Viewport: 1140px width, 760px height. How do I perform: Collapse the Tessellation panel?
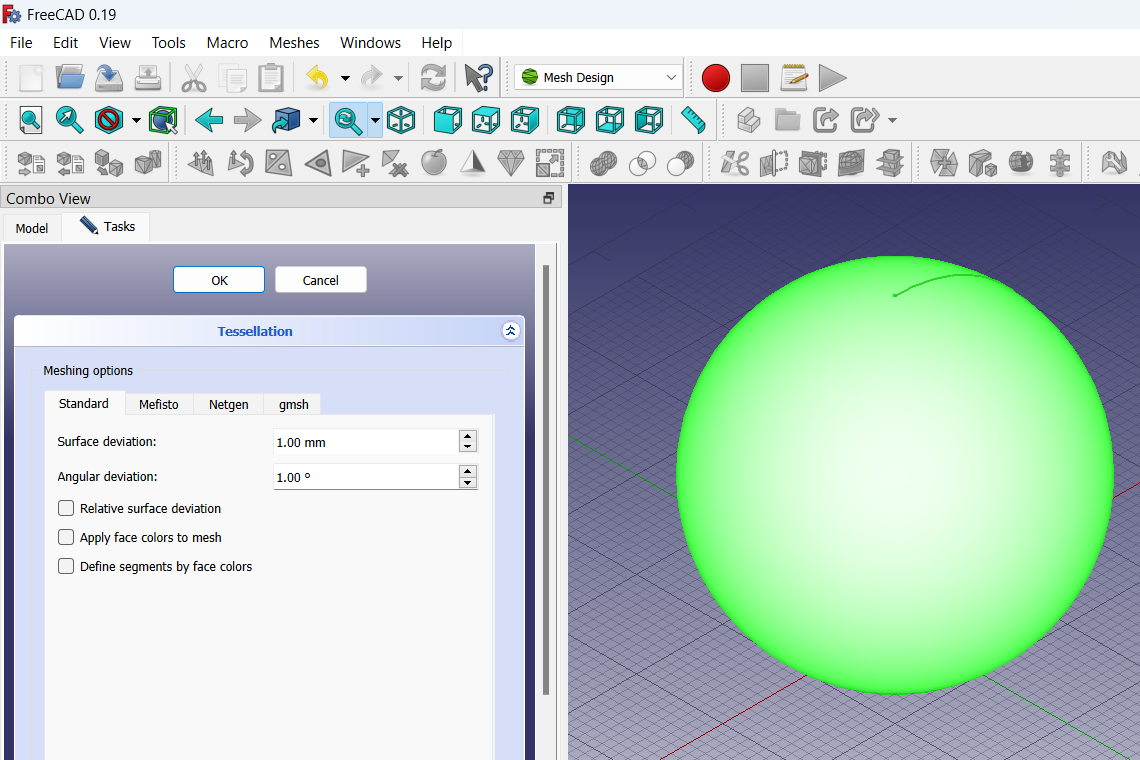pos(511,330)
